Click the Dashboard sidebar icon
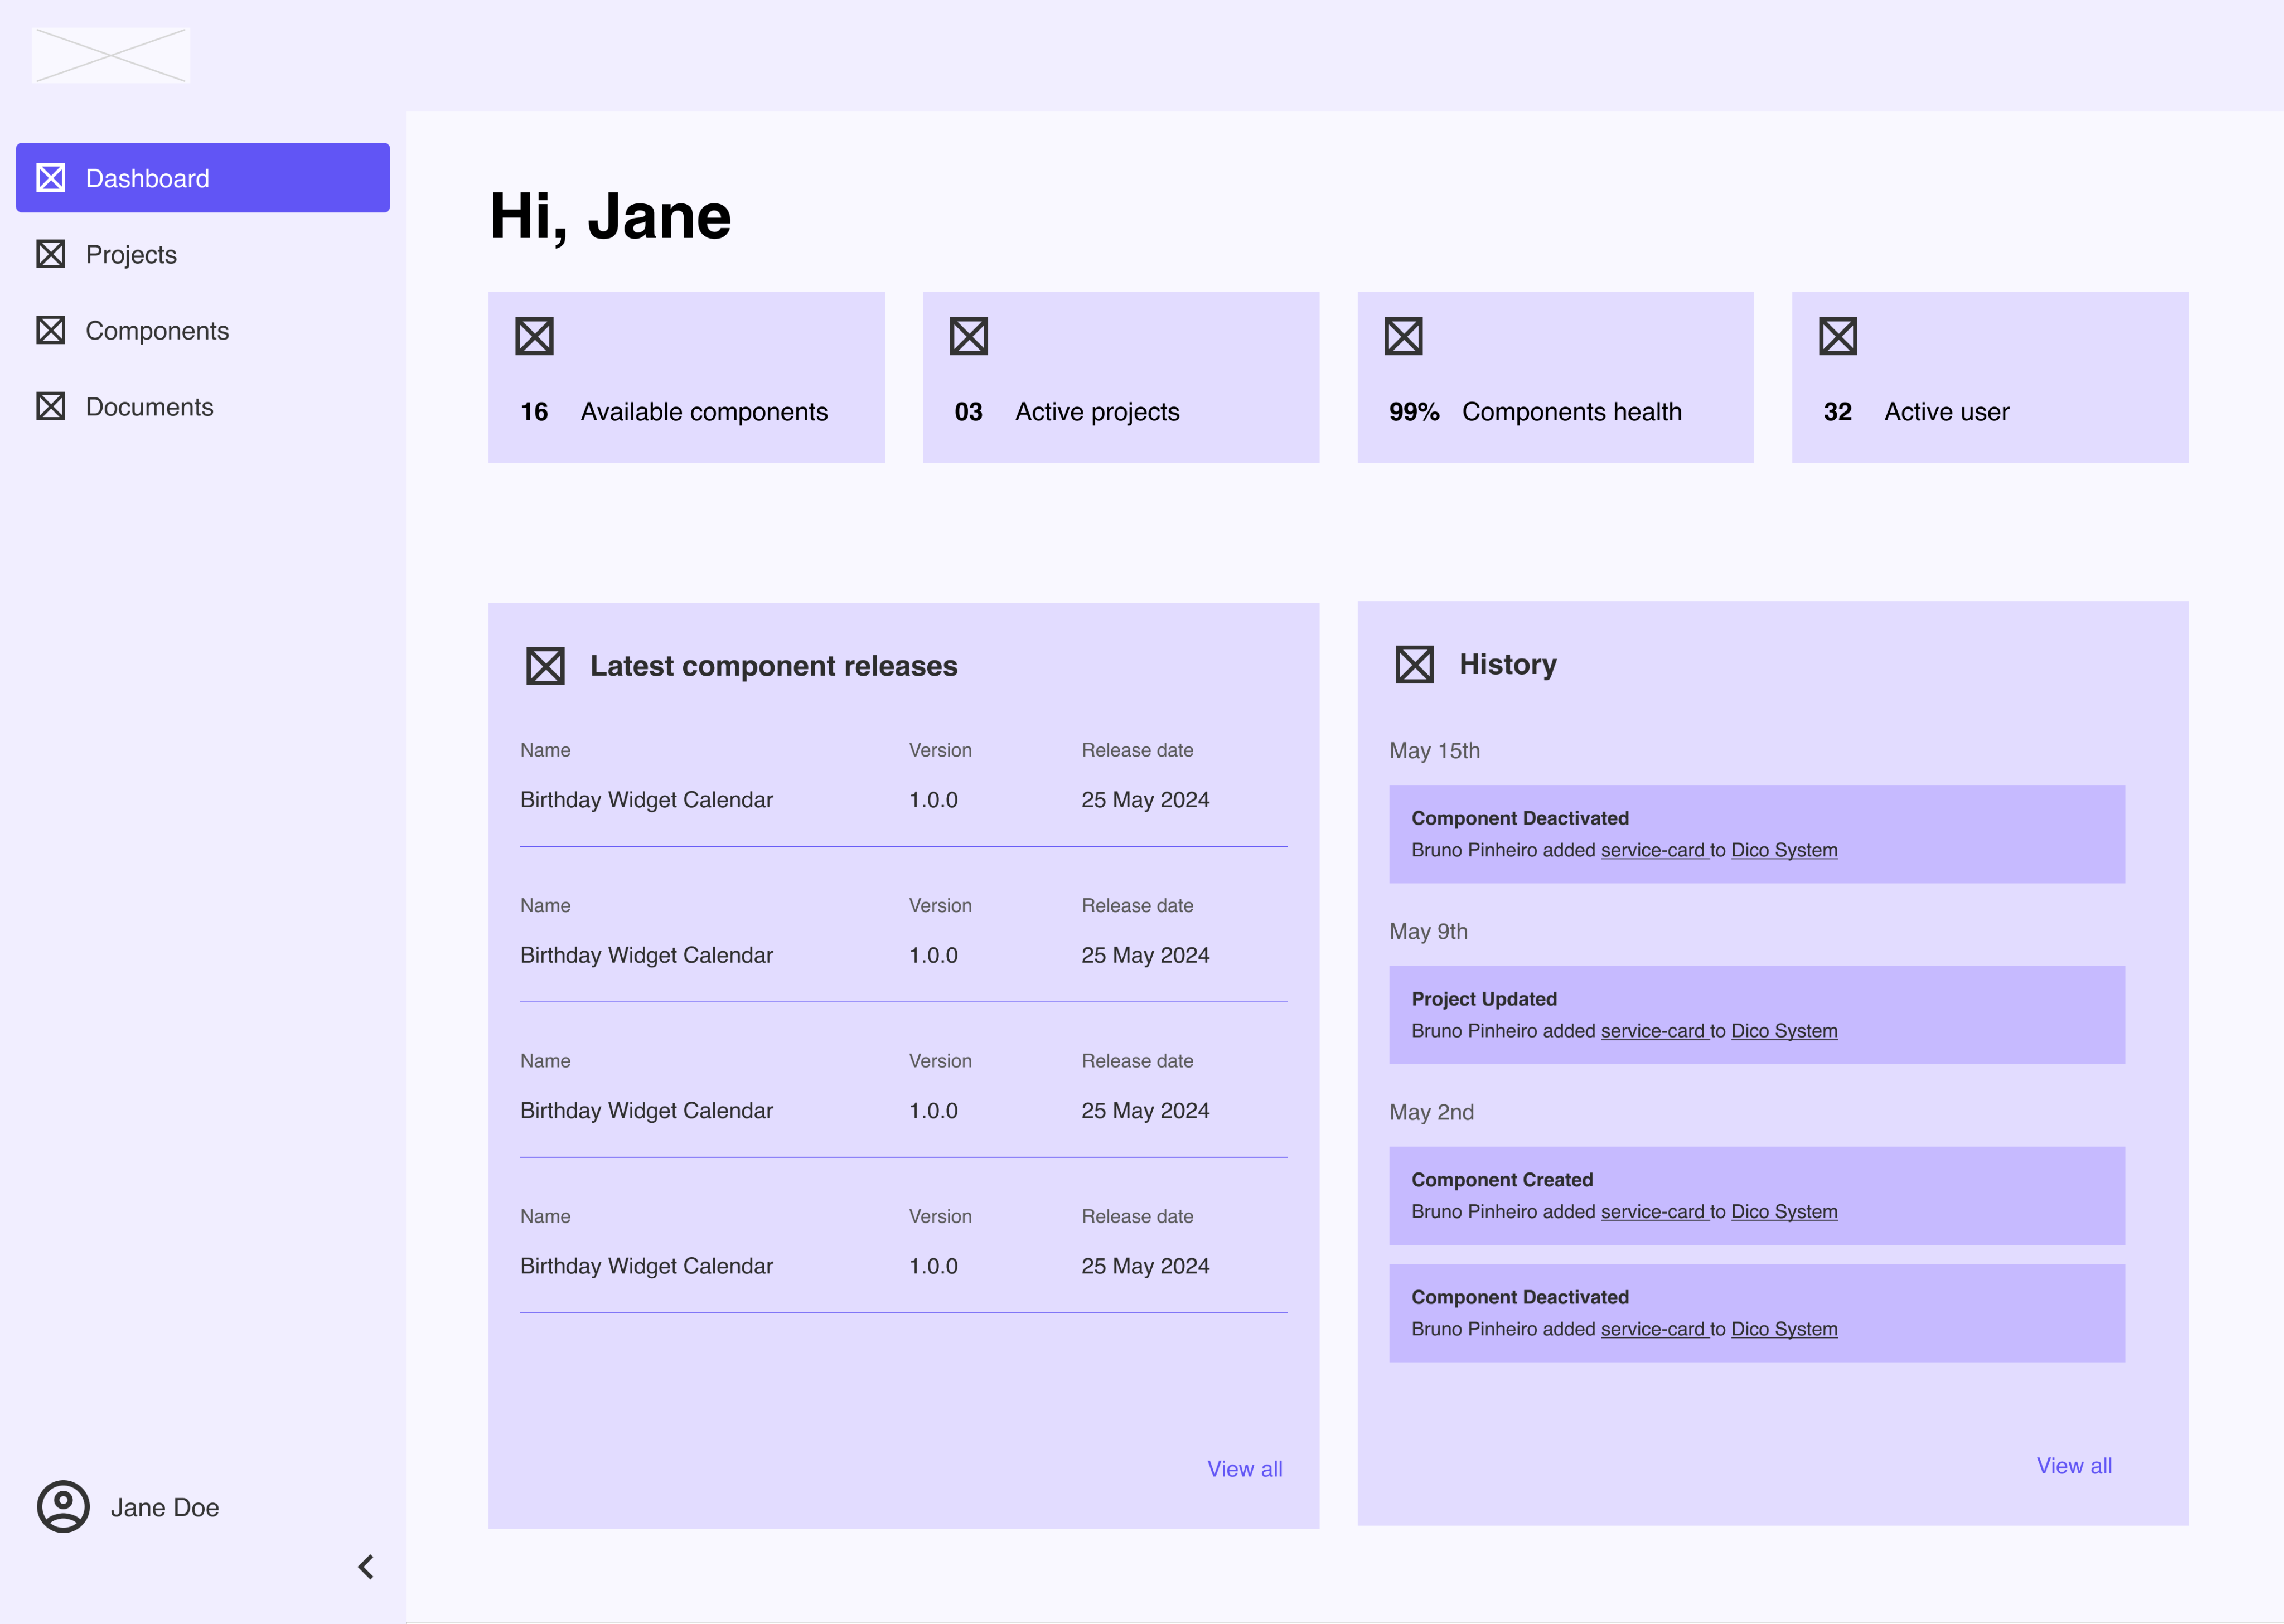 [x=51, y=178]
